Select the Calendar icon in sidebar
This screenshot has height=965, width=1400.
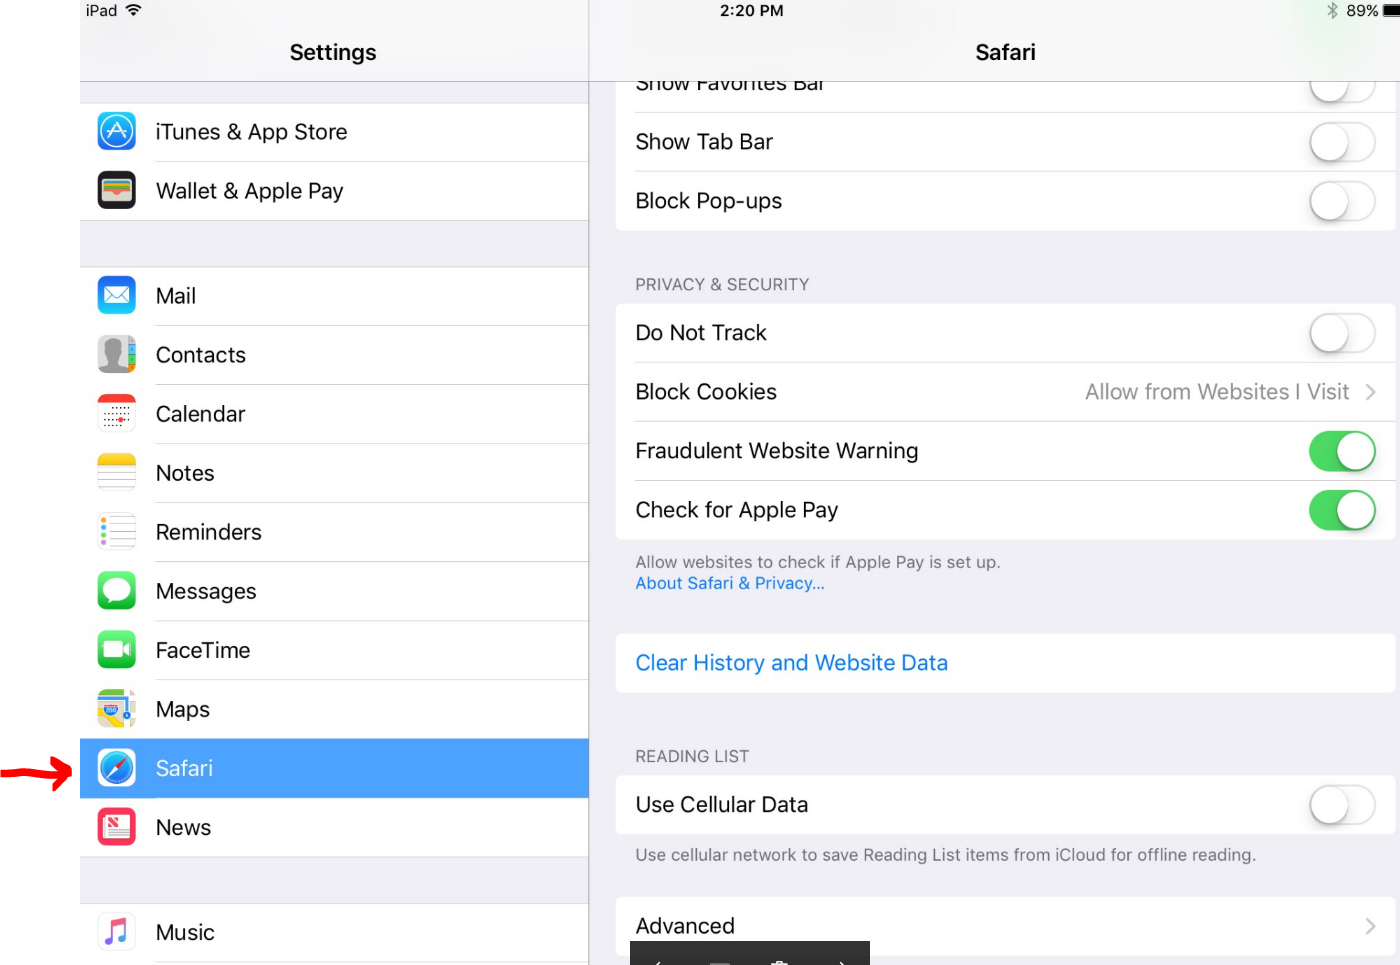pos(117,414)
